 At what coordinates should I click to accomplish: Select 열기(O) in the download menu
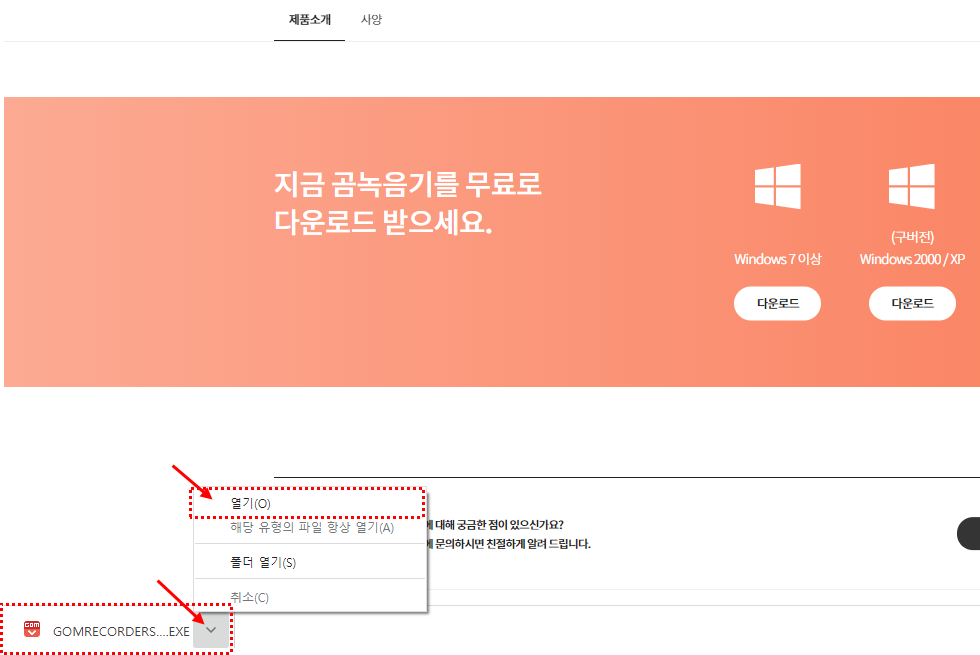(x=310, y=504)
